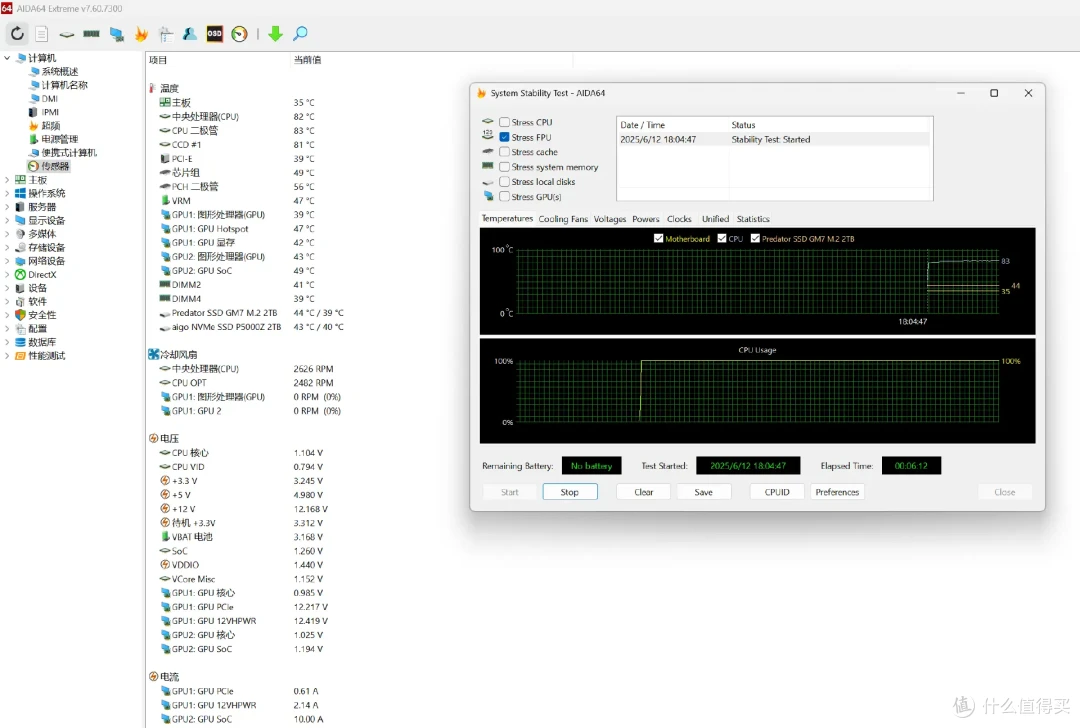Toggle Motherboard graph line checkbox
The width and height of the screenshot is (1080, 728).
pos(658,238)
